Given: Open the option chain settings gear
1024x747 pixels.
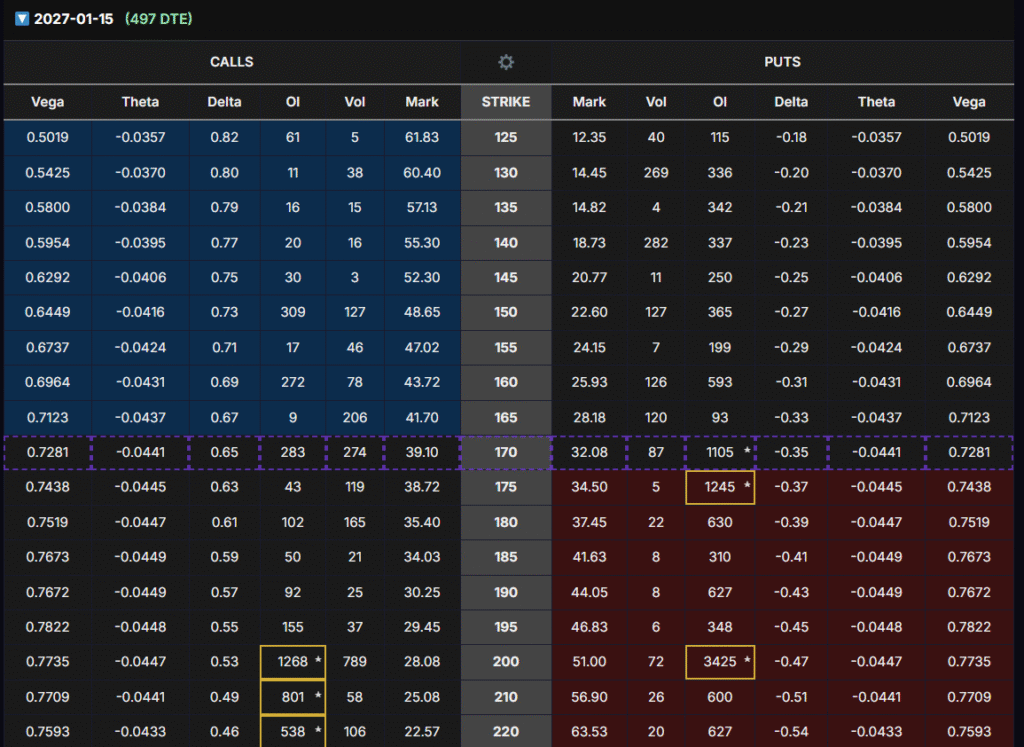Looking at the screenshot, I should (x=506, y=62).
